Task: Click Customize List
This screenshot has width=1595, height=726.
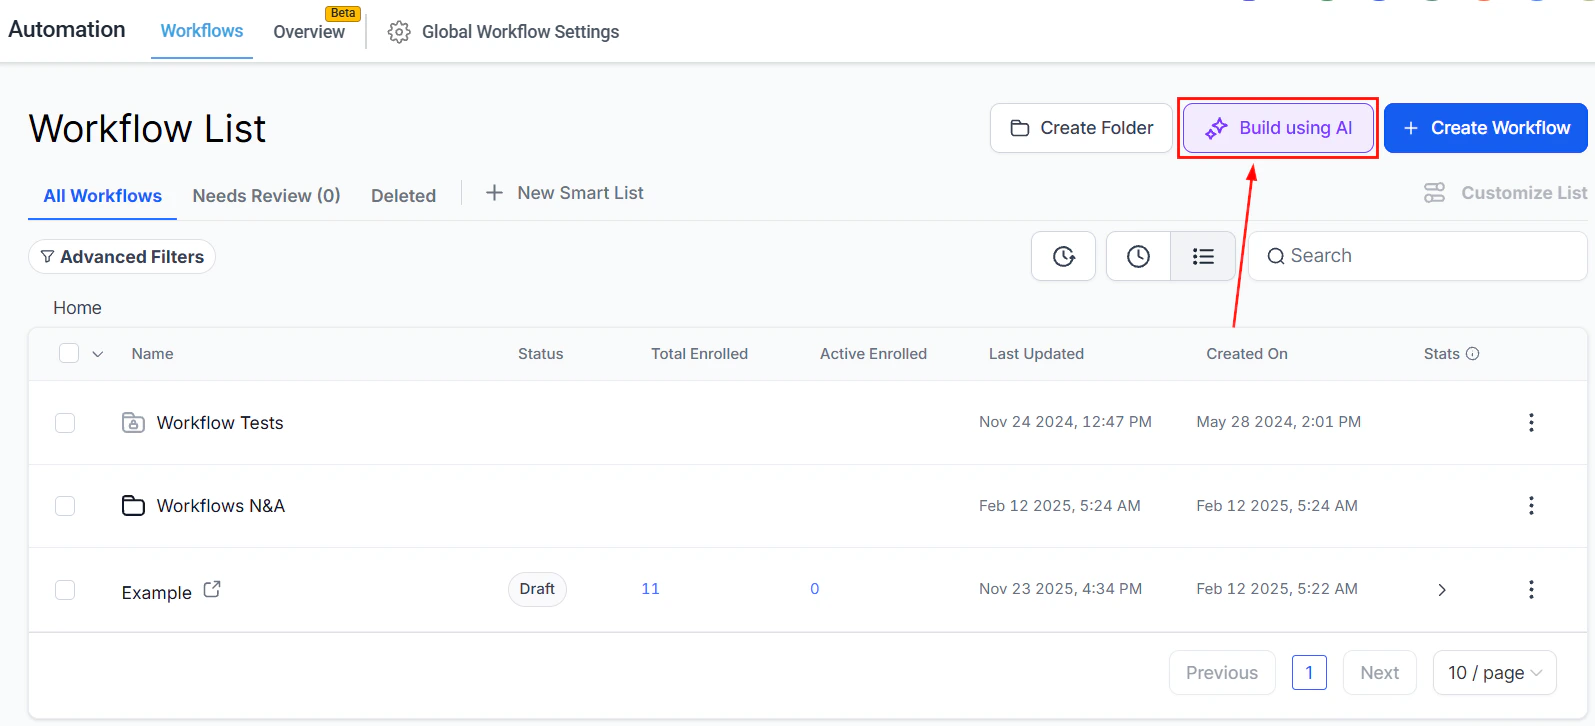Action: tap(1506, 193)
